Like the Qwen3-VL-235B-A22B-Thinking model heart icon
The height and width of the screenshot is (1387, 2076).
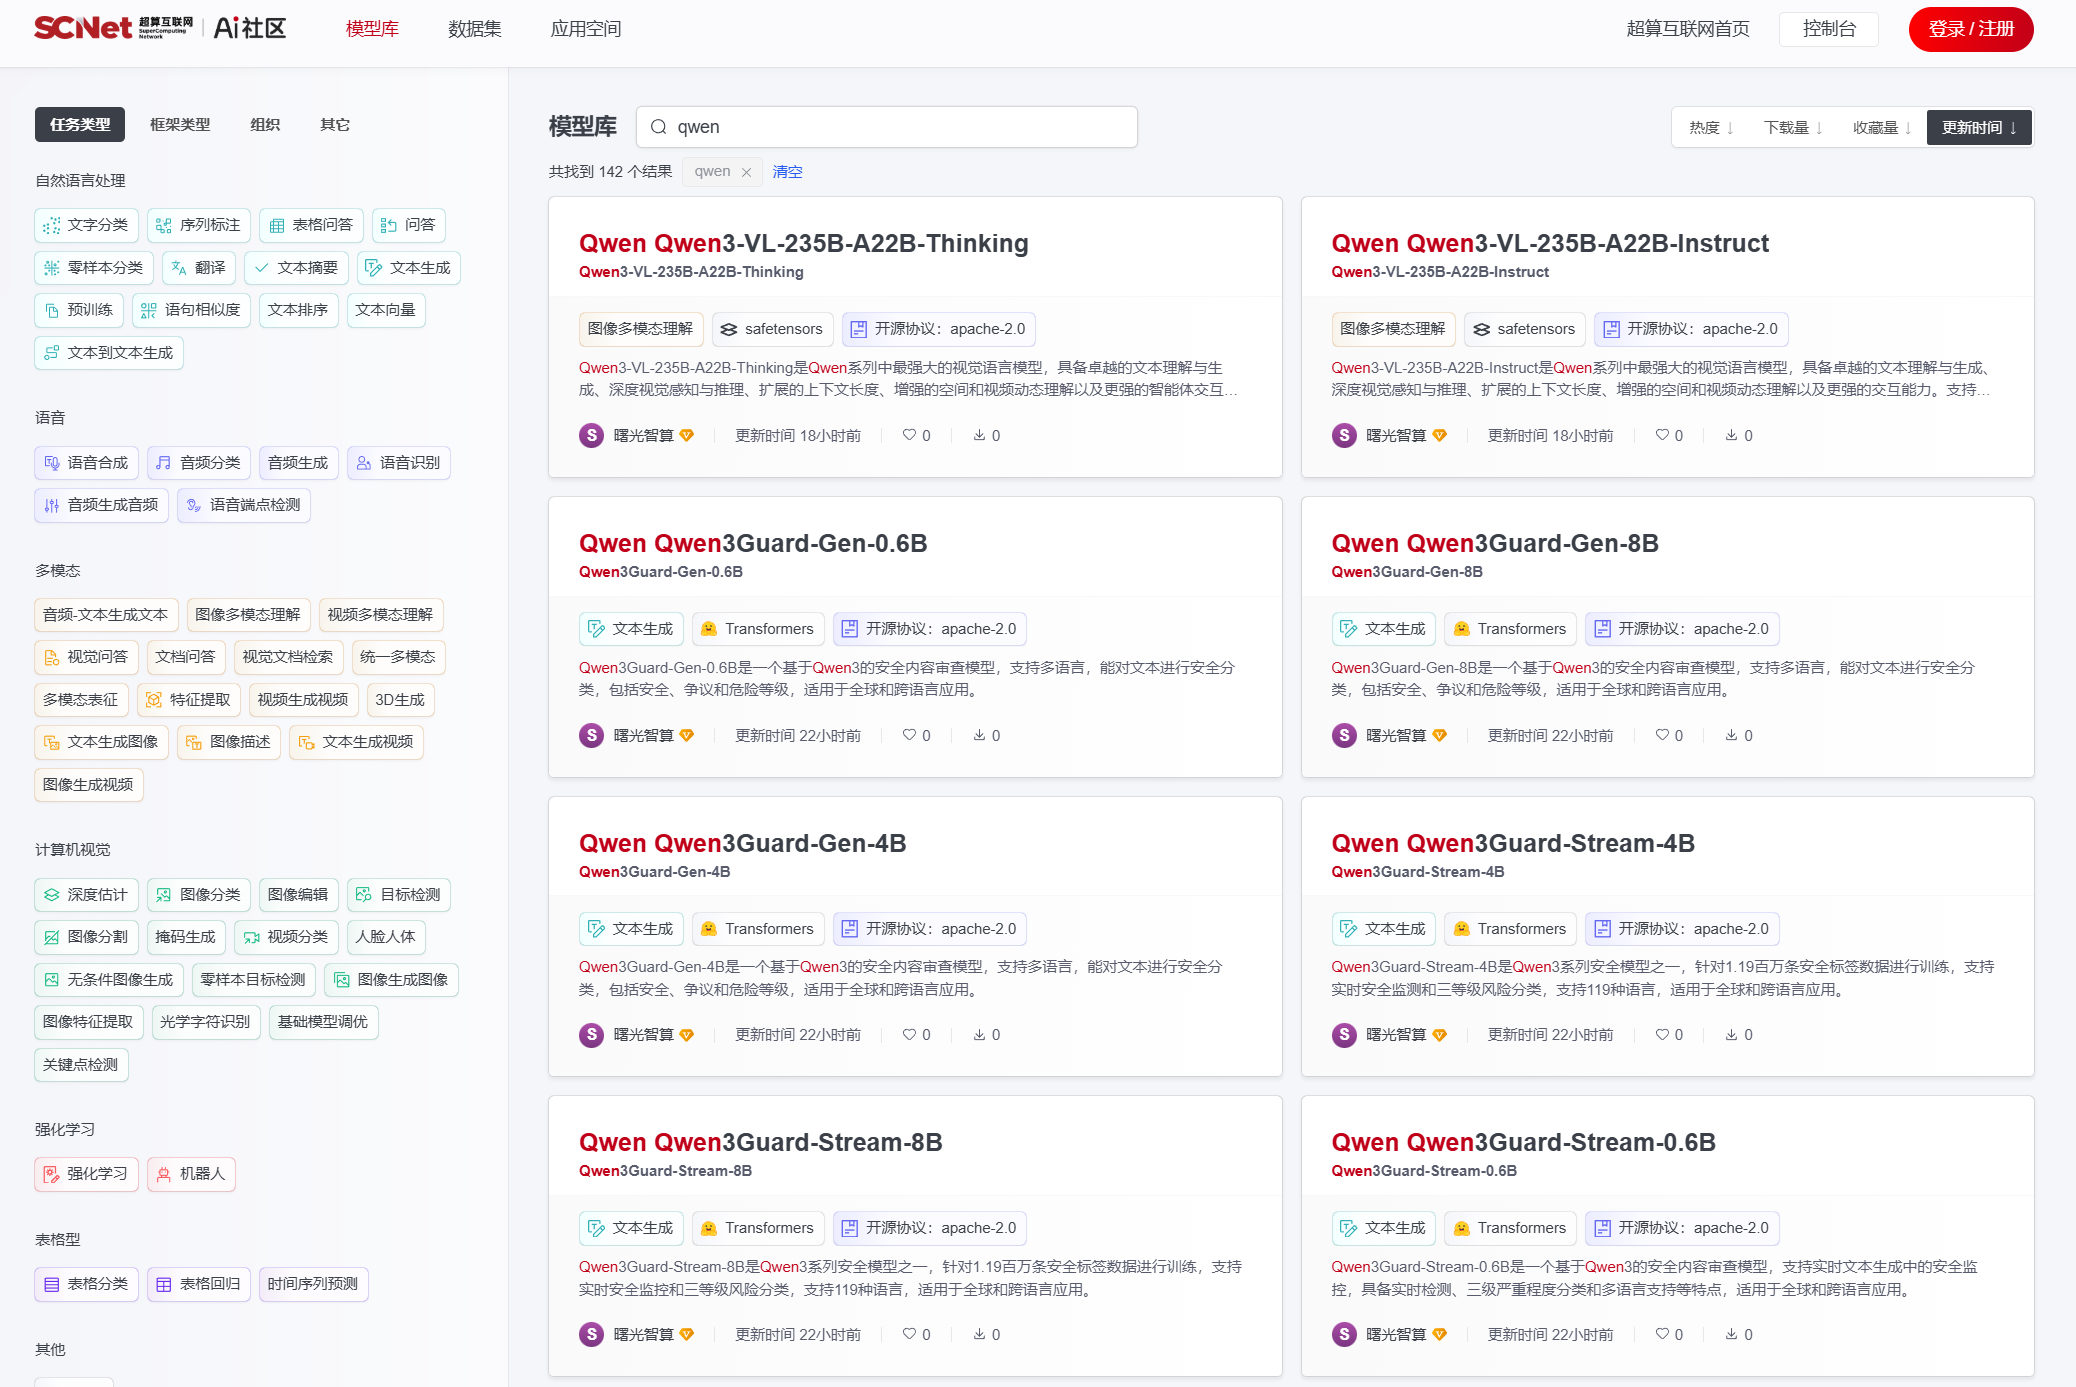909,435
